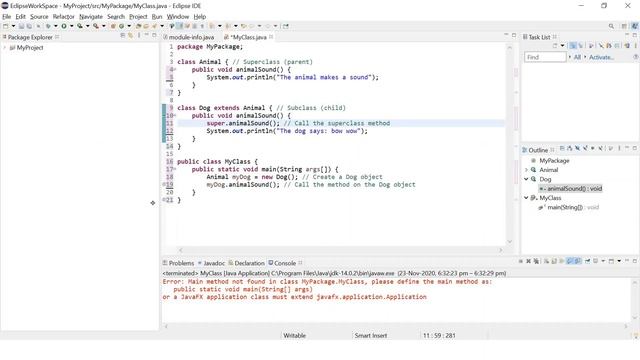Toggle Hide Fields in Outline view

pyautogui.click(x=578, y=149)
